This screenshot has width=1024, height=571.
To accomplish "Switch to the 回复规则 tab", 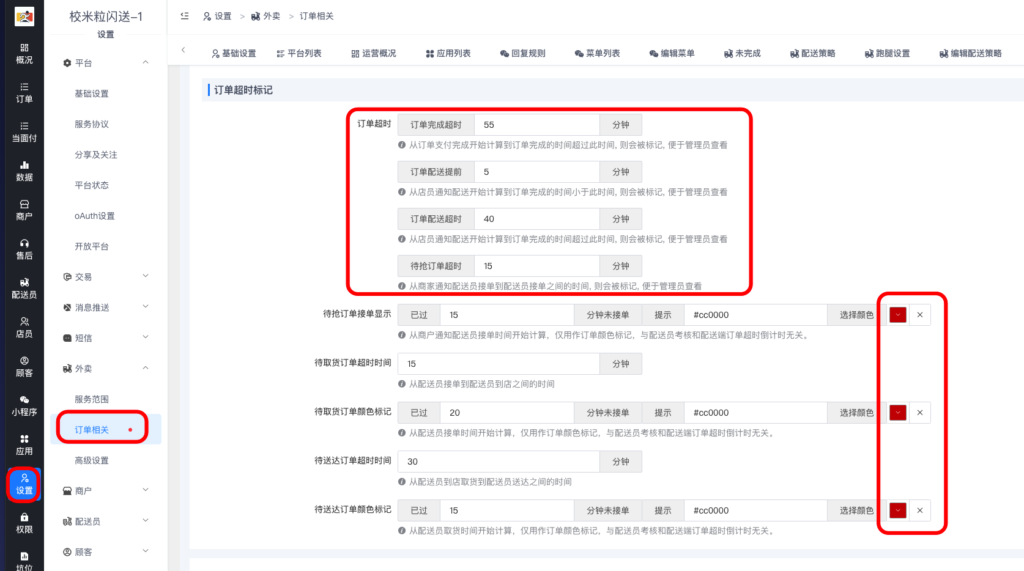I will pos(522,54).
